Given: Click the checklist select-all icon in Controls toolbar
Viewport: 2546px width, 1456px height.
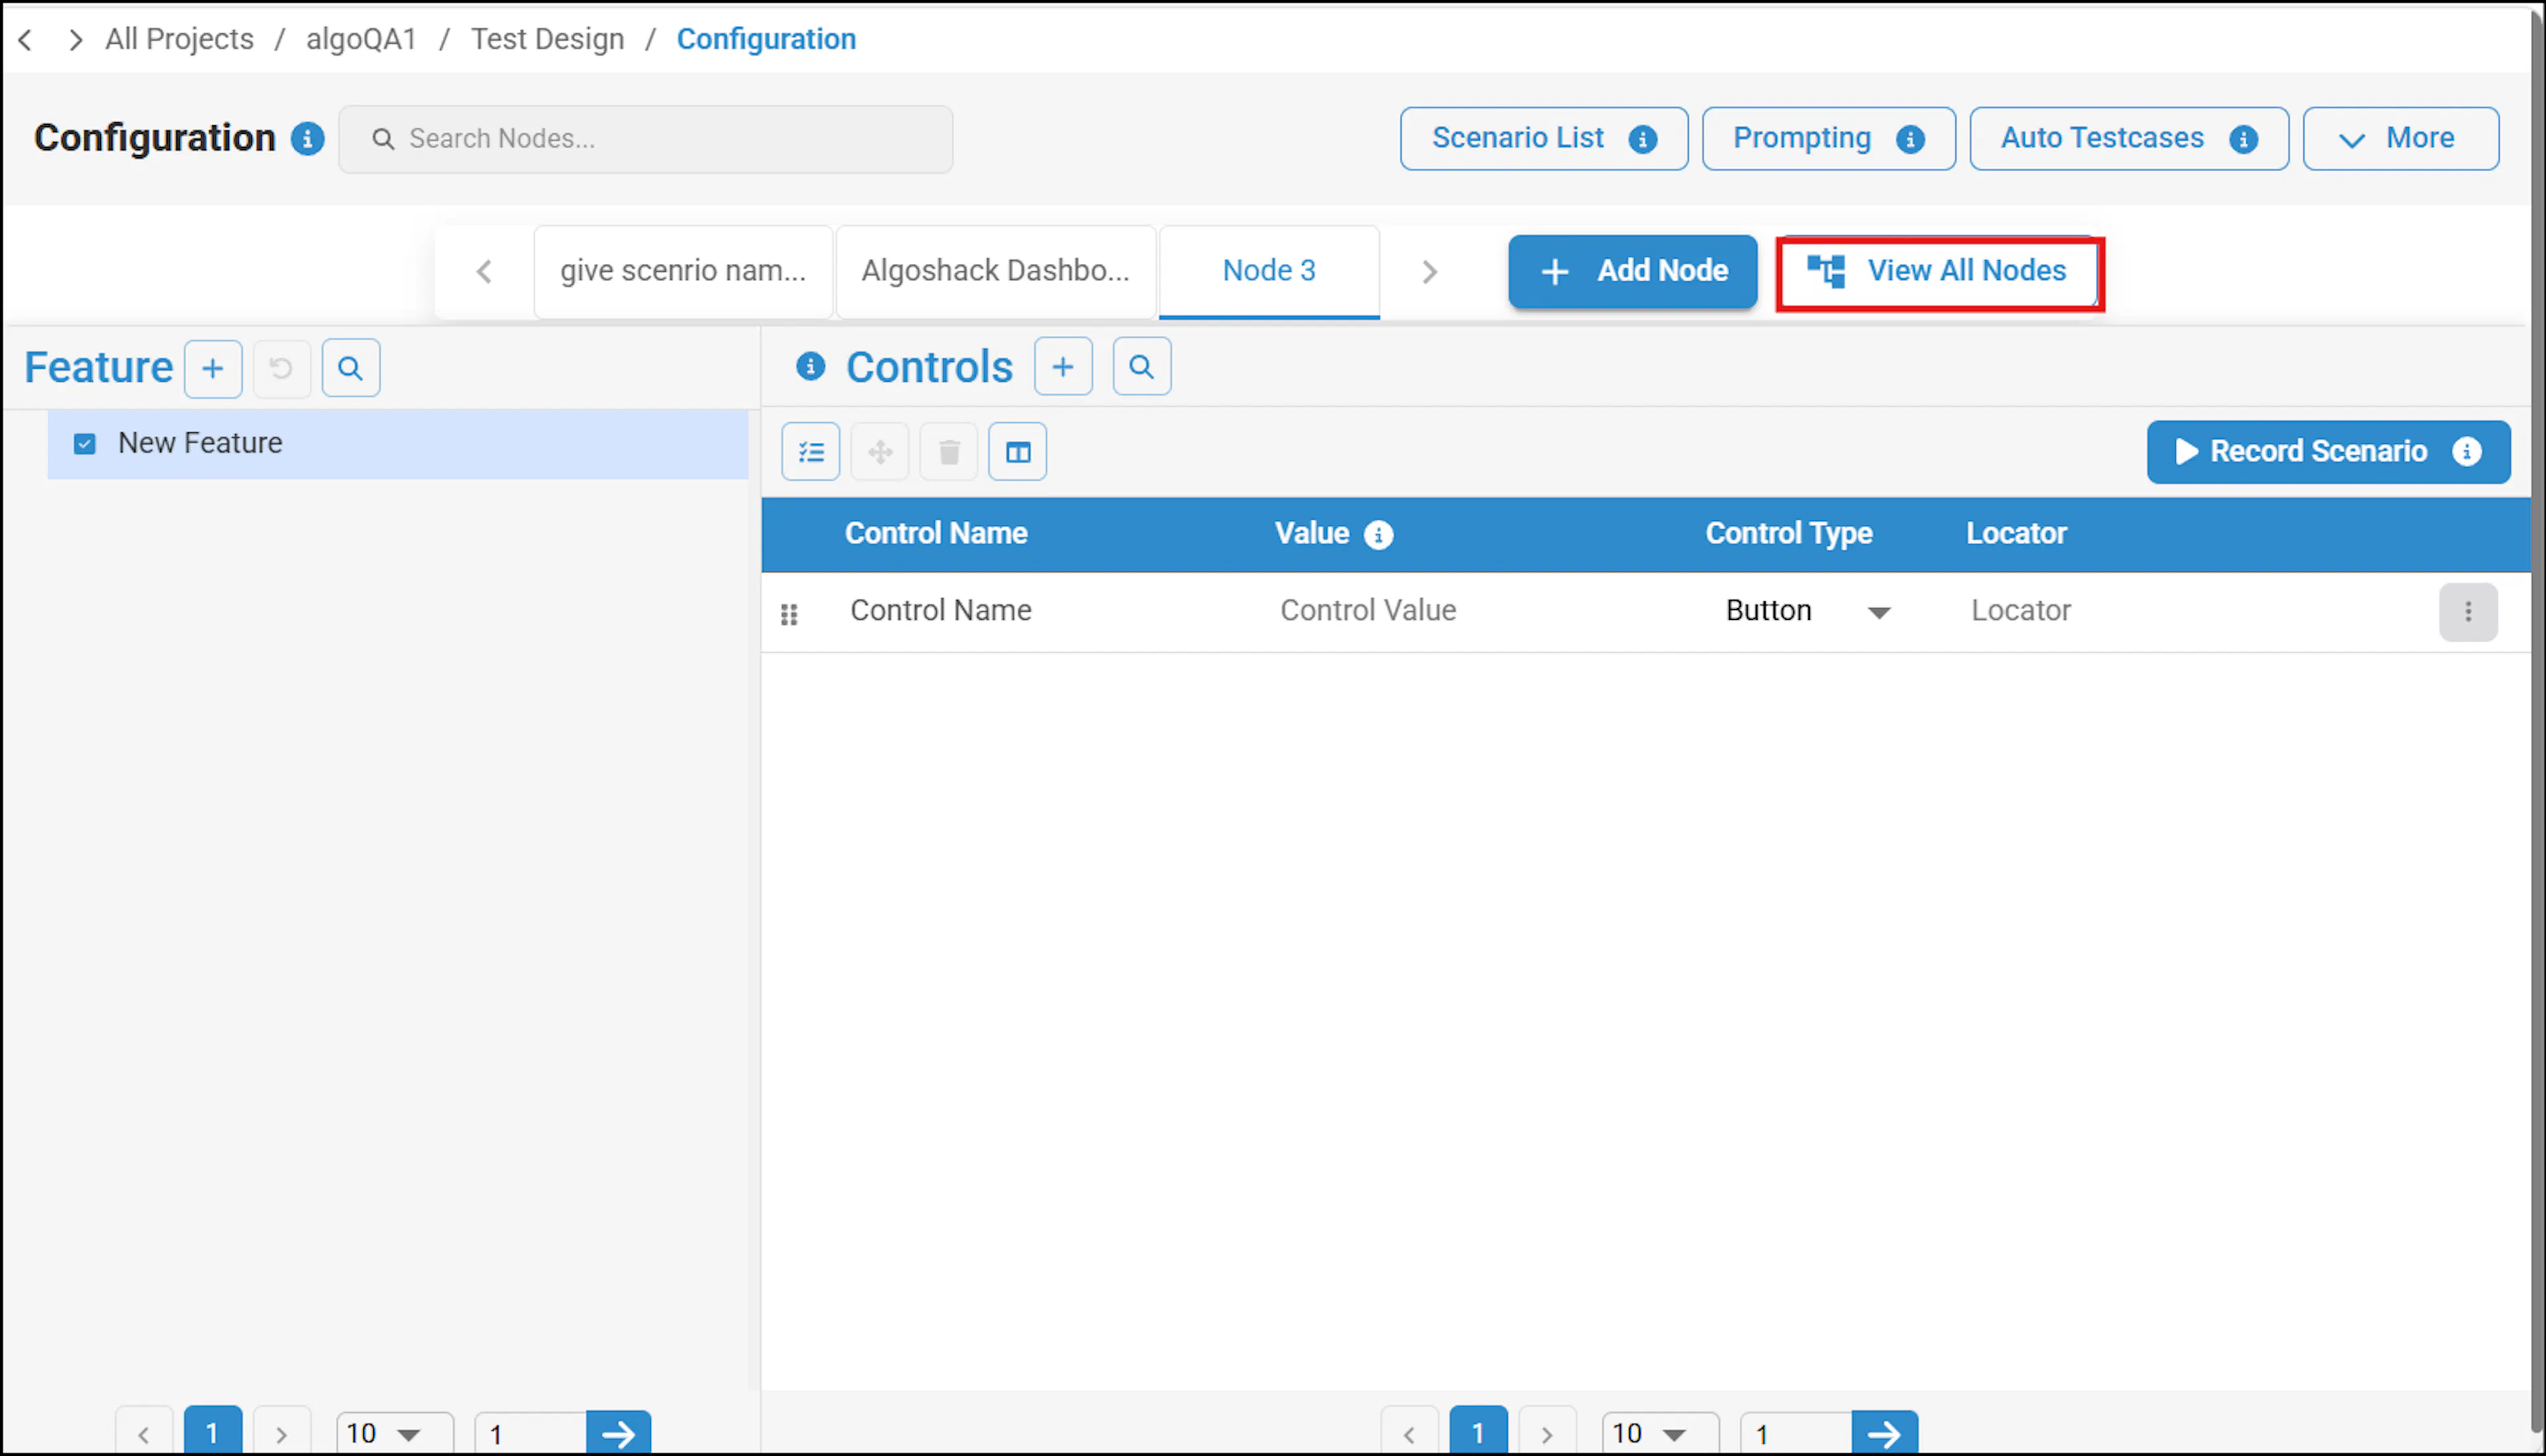Looking at the screenshot, I should 811,452.
